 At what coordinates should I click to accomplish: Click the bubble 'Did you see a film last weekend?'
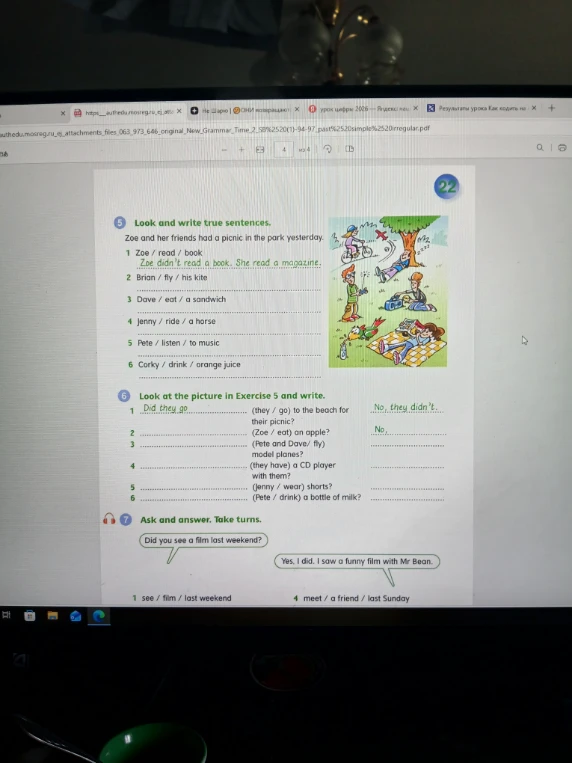click(203, 540)
